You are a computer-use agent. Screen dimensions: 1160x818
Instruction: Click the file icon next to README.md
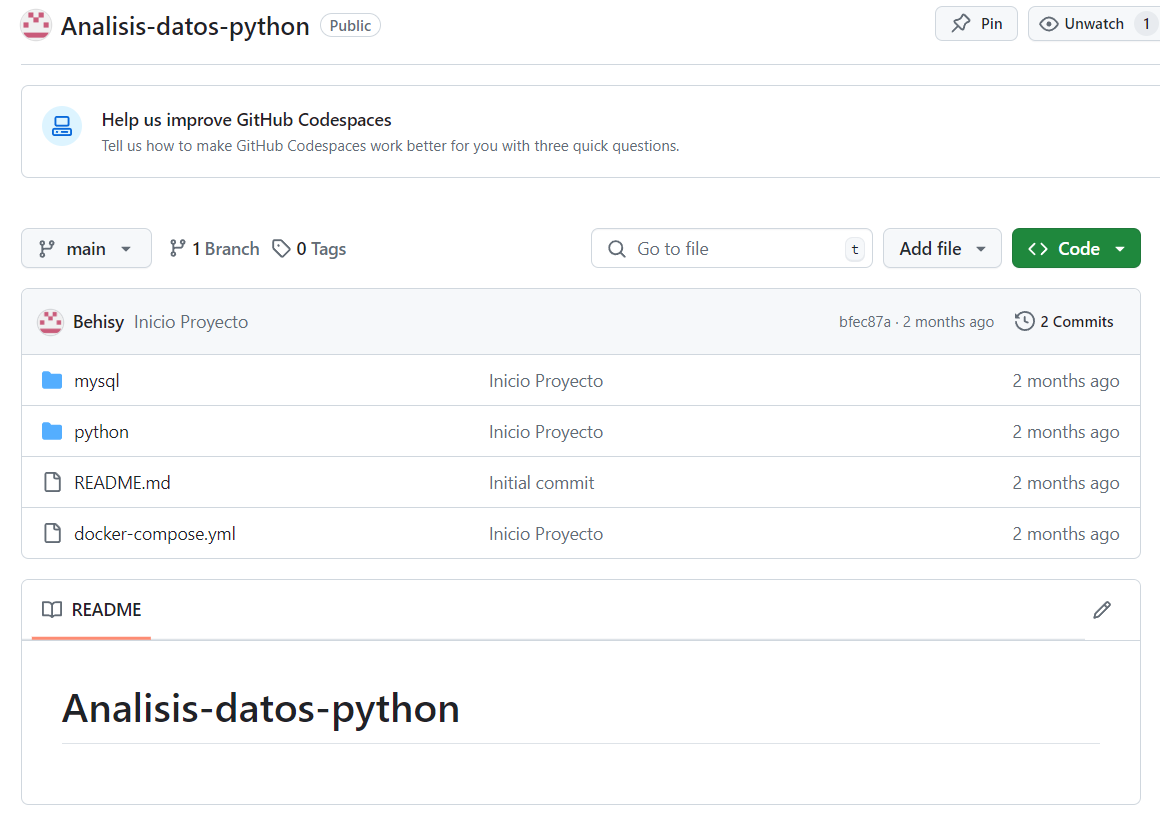tap(52, 482)
